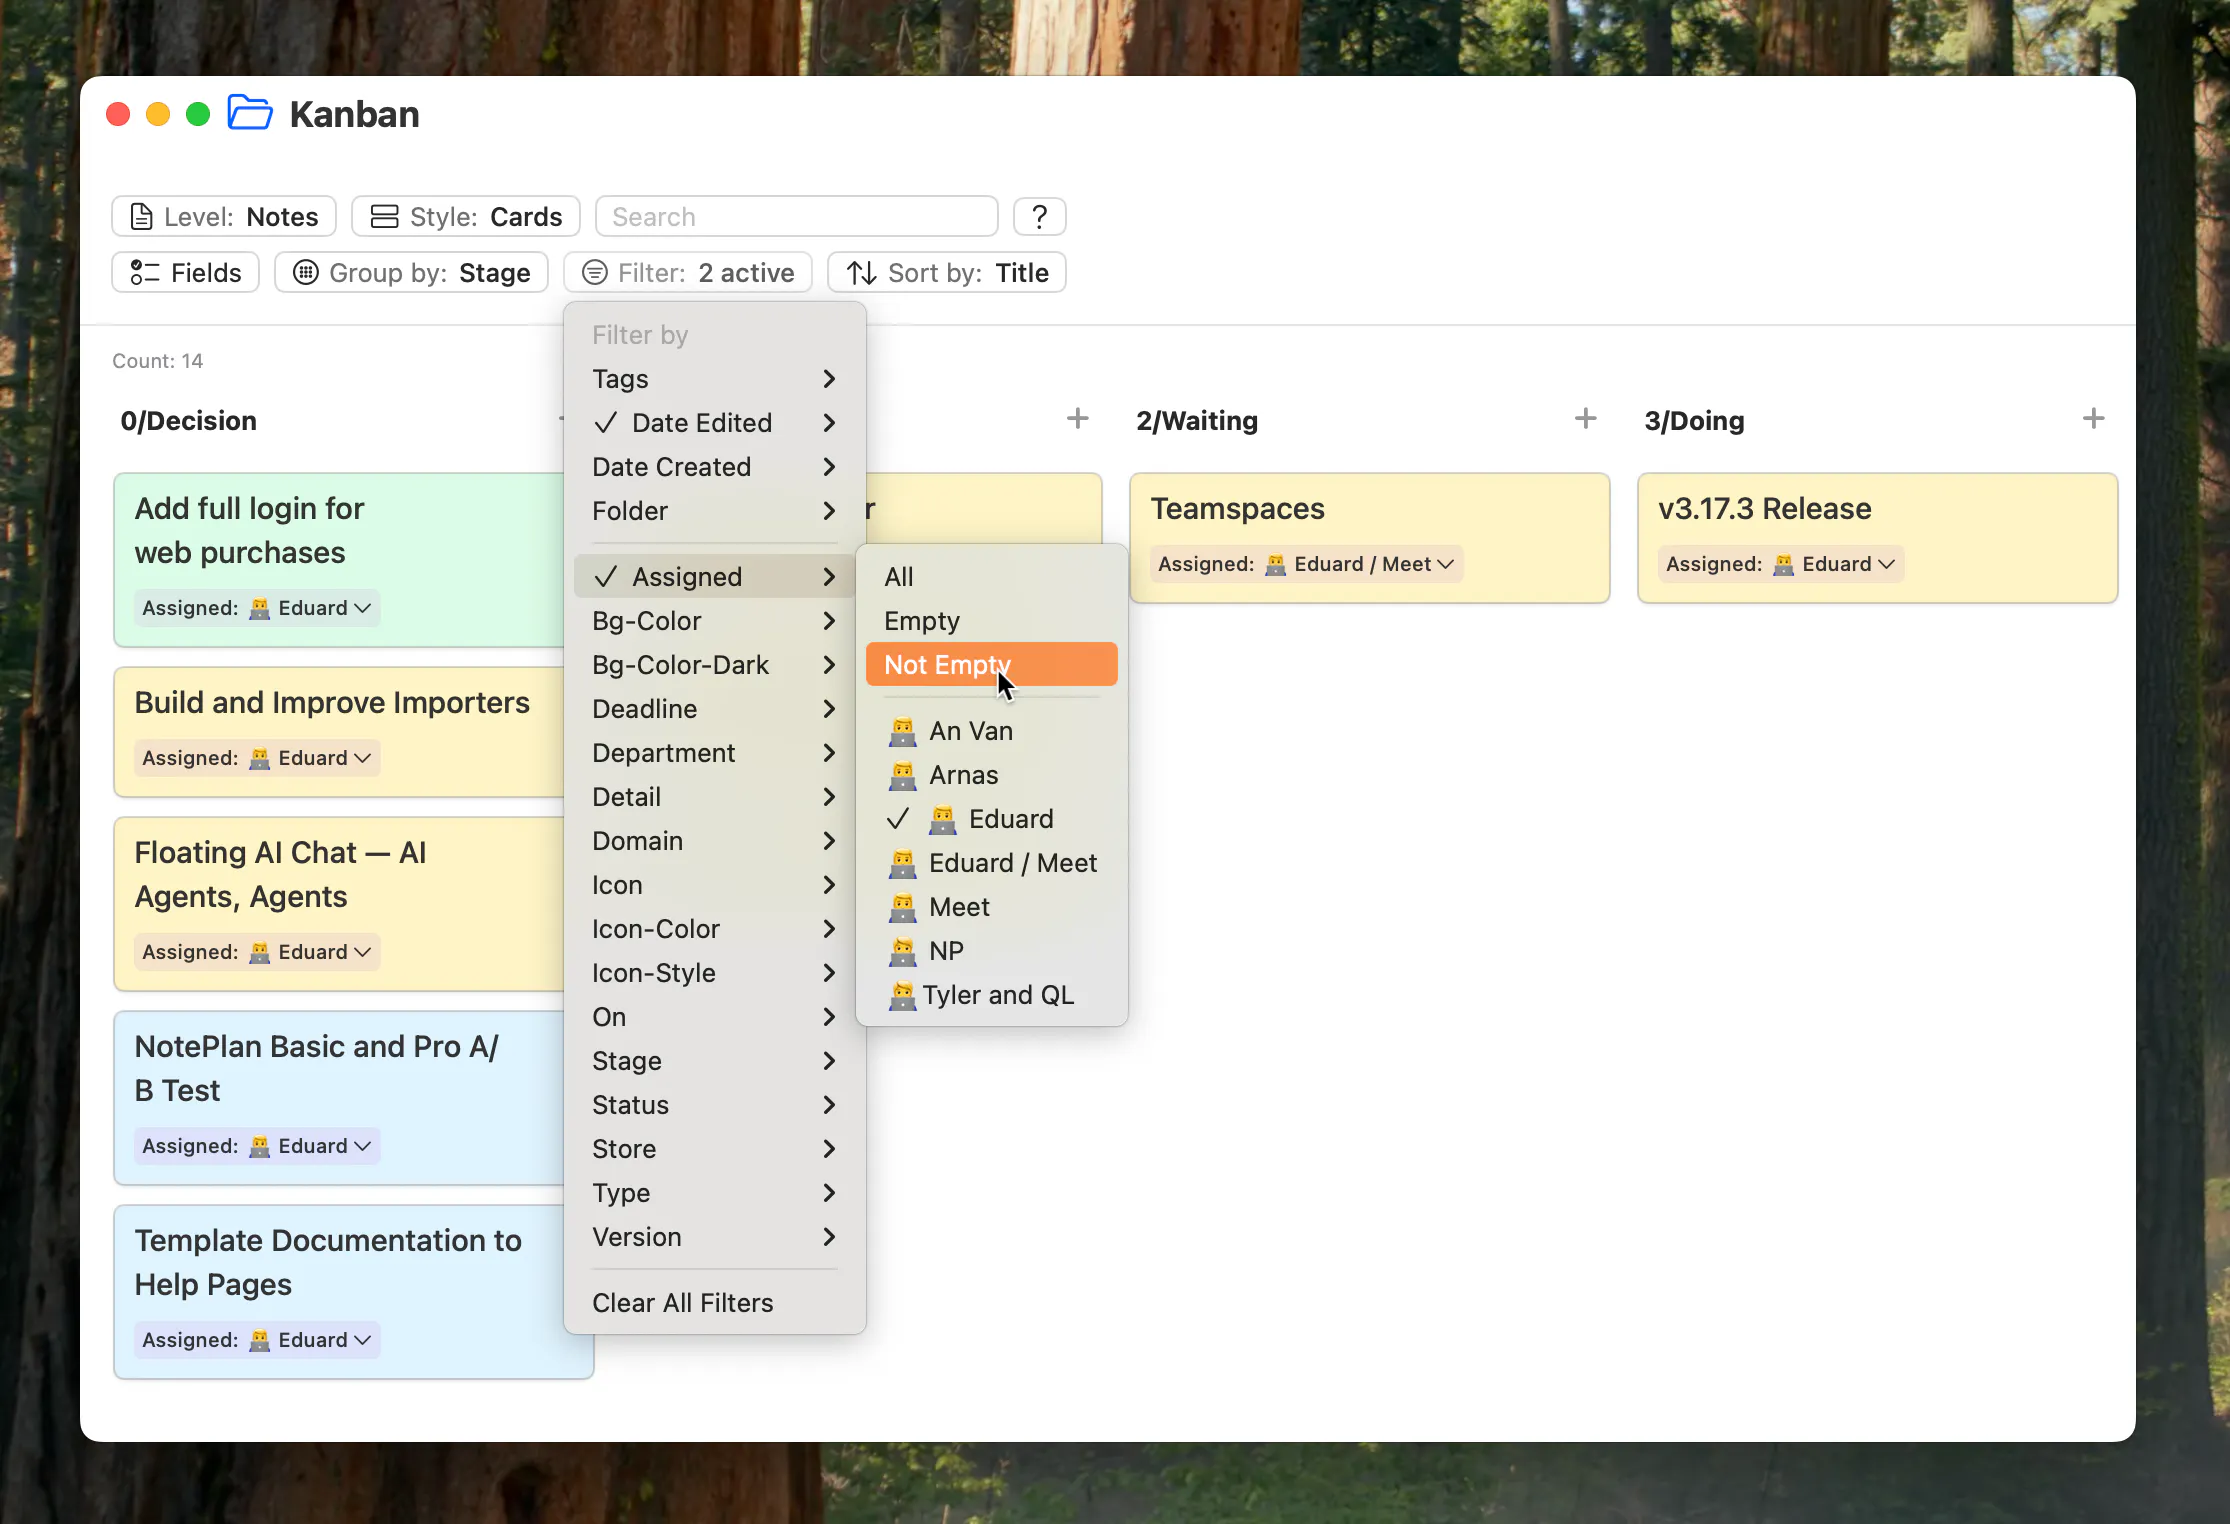Uncheck the Eduard assignee filter
The height and width of the screenshot is (1524, 2230).
coord(991,819)
